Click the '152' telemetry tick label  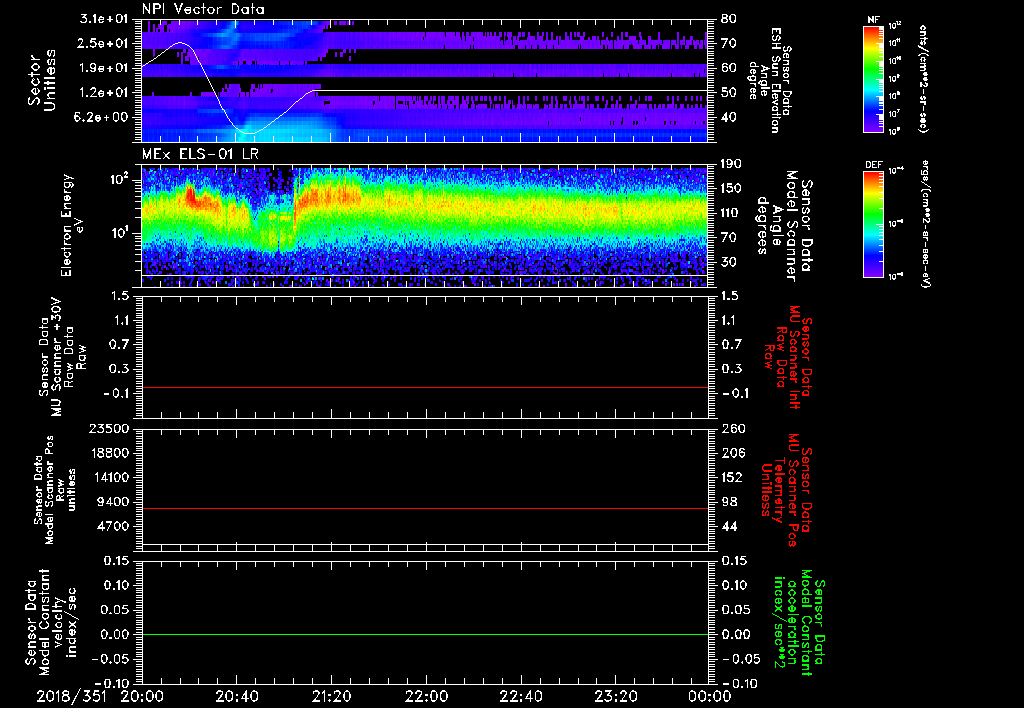point(732,477)
